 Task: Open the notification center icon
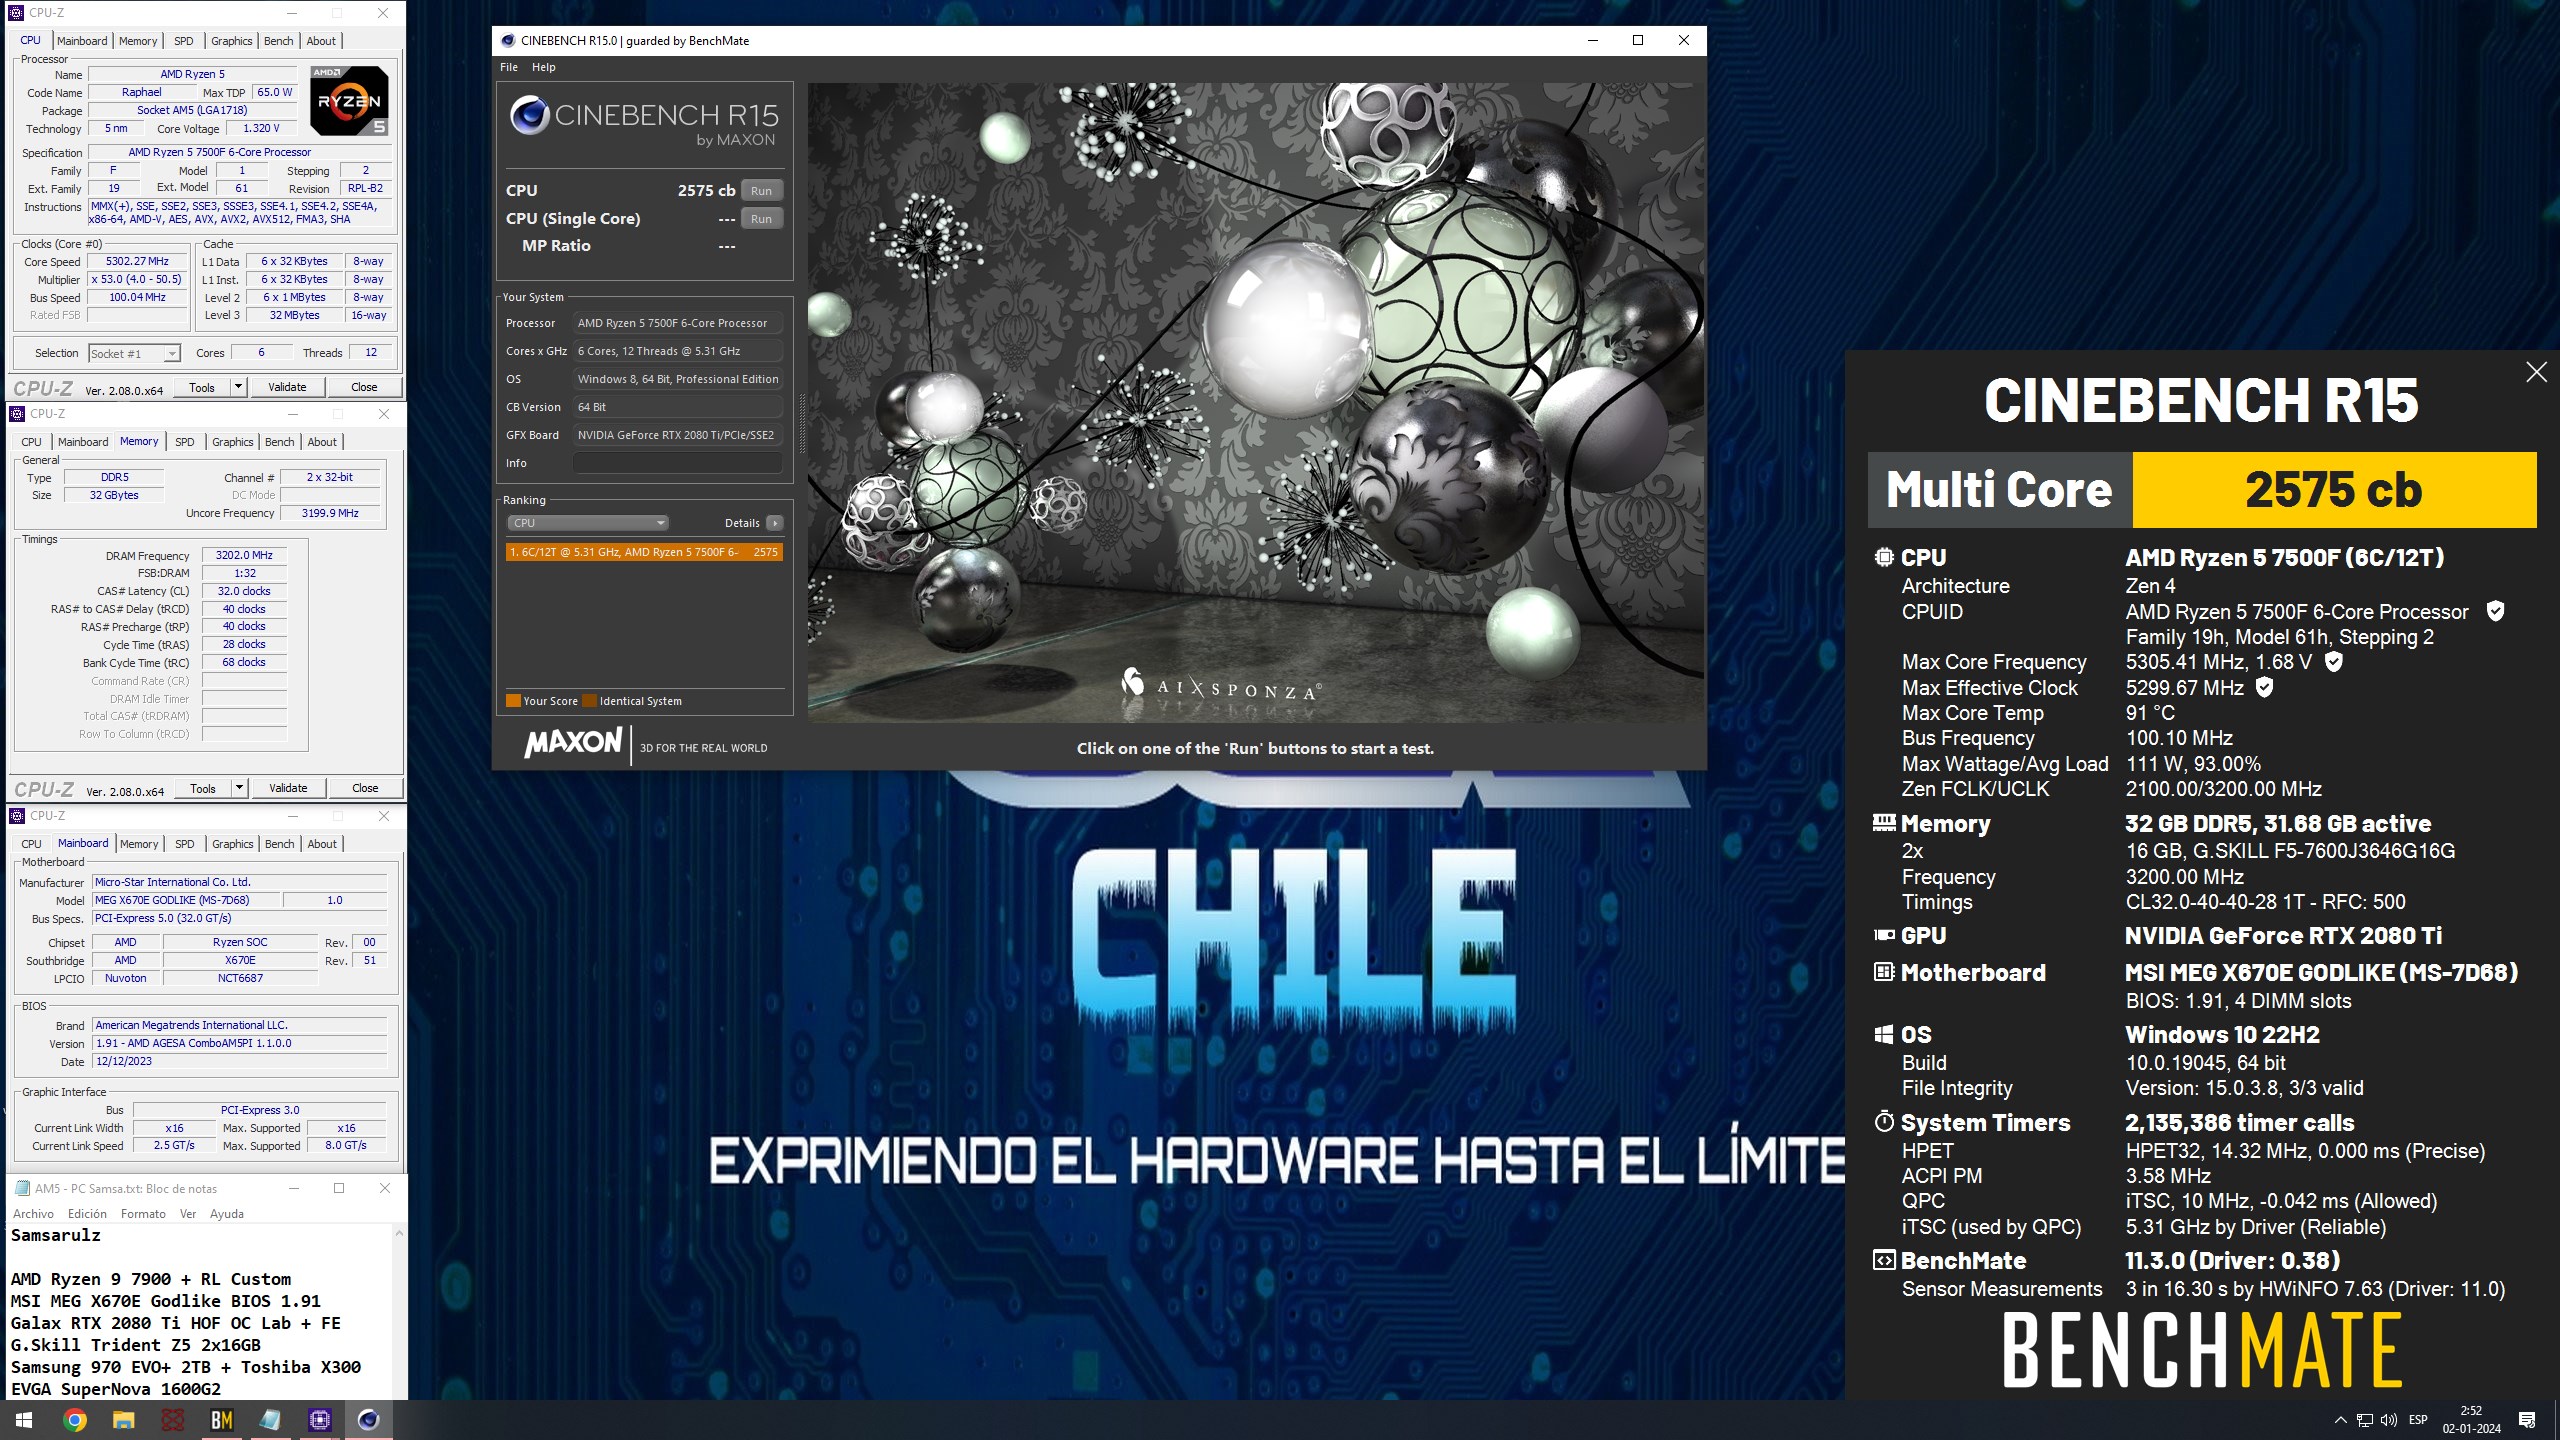coord(2527,1419)
